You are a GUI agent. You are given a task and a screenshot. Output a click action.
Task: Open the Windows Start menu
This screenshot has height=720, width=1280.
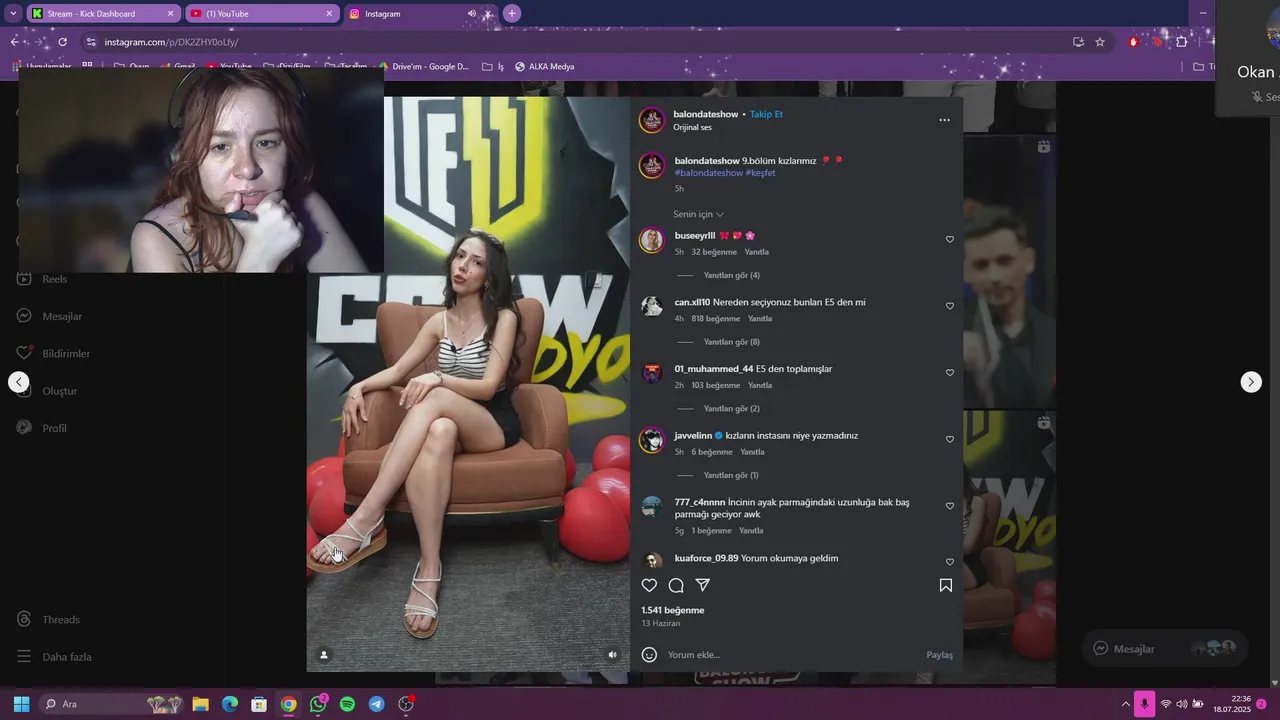pyautogui.click(x=21, y=704)
